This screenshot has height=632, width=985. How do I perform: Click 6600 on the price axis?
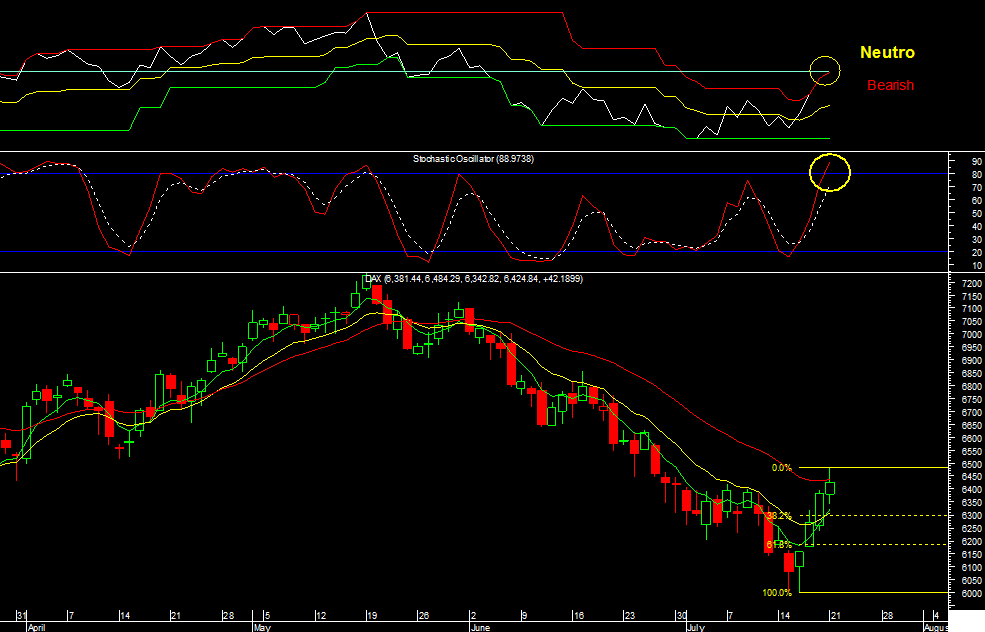[971, 439]
